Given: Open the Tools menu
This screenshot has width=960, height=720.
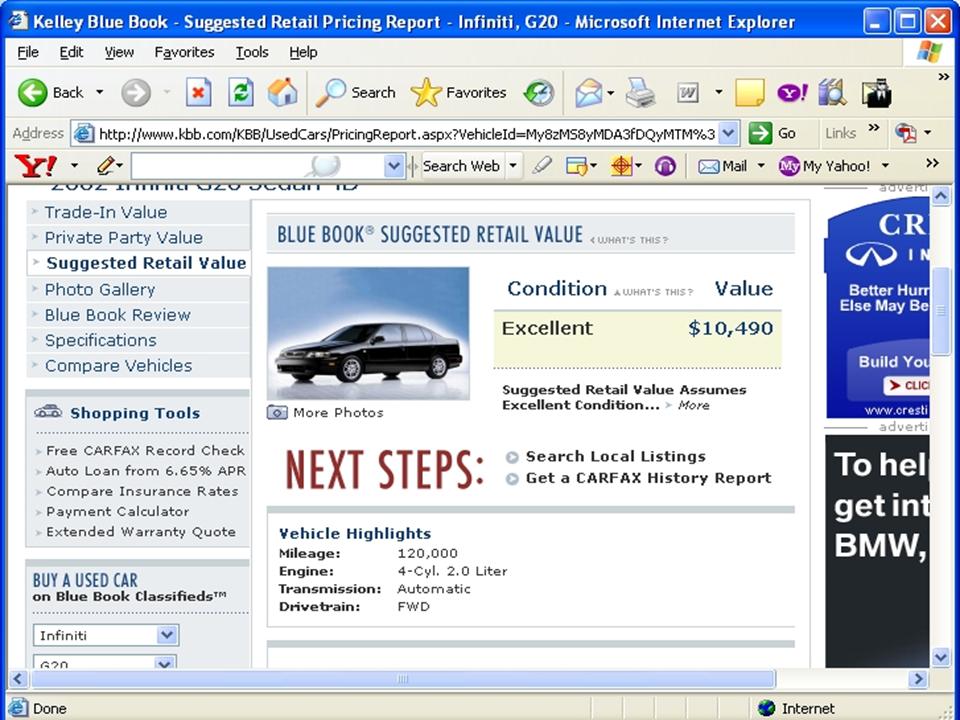Looking at the screenshot, I should point(252,52).
